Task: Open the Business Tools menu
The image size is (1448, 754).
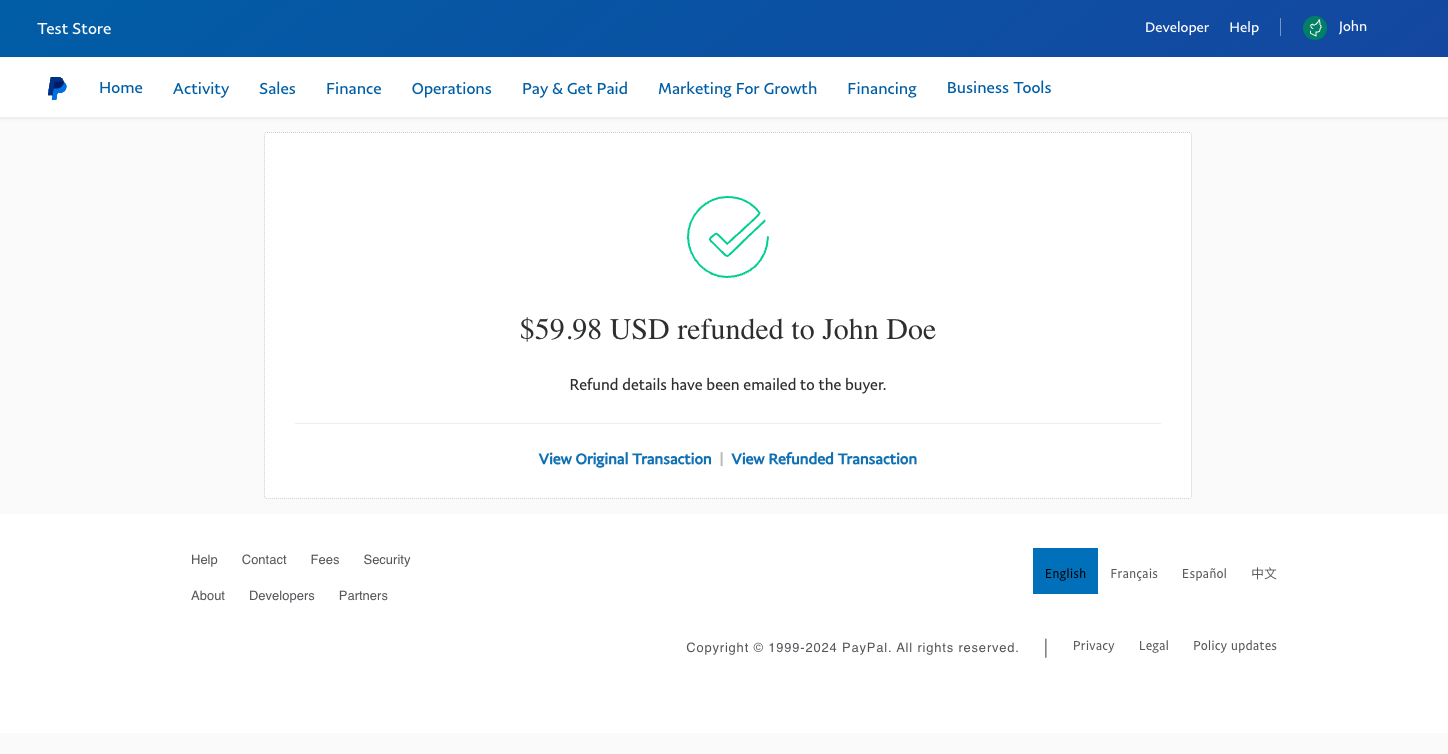Action: [x=999, y=88]
